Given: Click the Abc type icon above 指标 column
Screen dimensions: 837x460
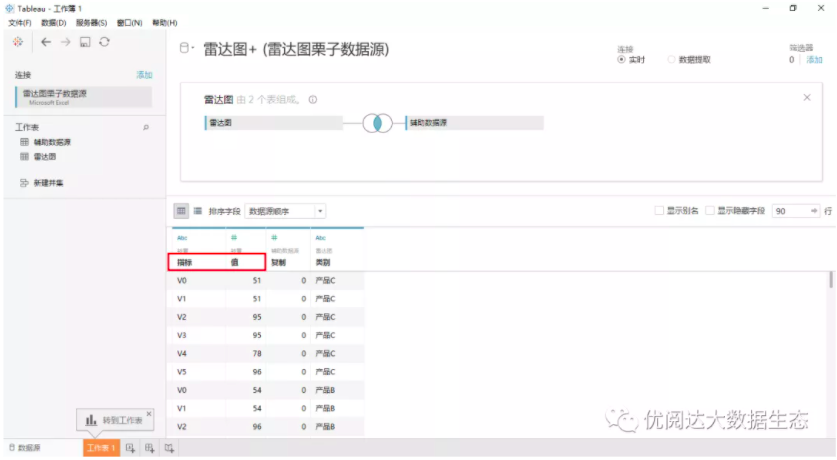Looking at the screenshot, I should (x=182, y=238).
